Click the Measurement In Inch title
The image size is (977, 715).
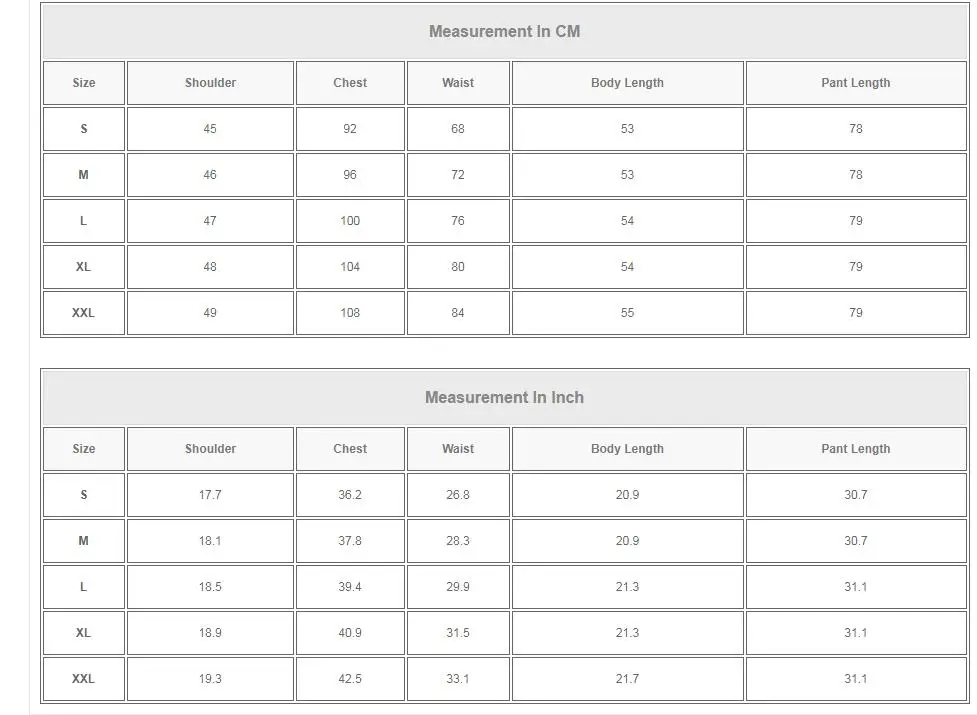(504, 397)
